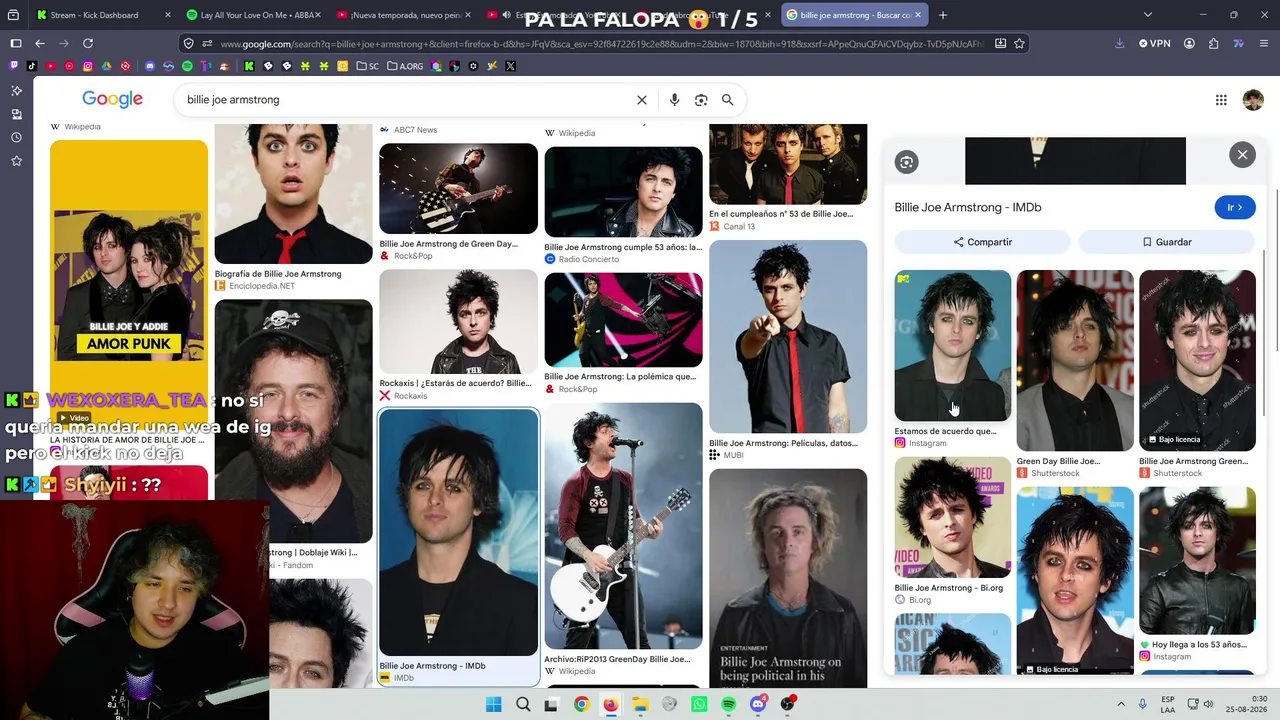Open the Google apps grid

tap(1221, 100)
